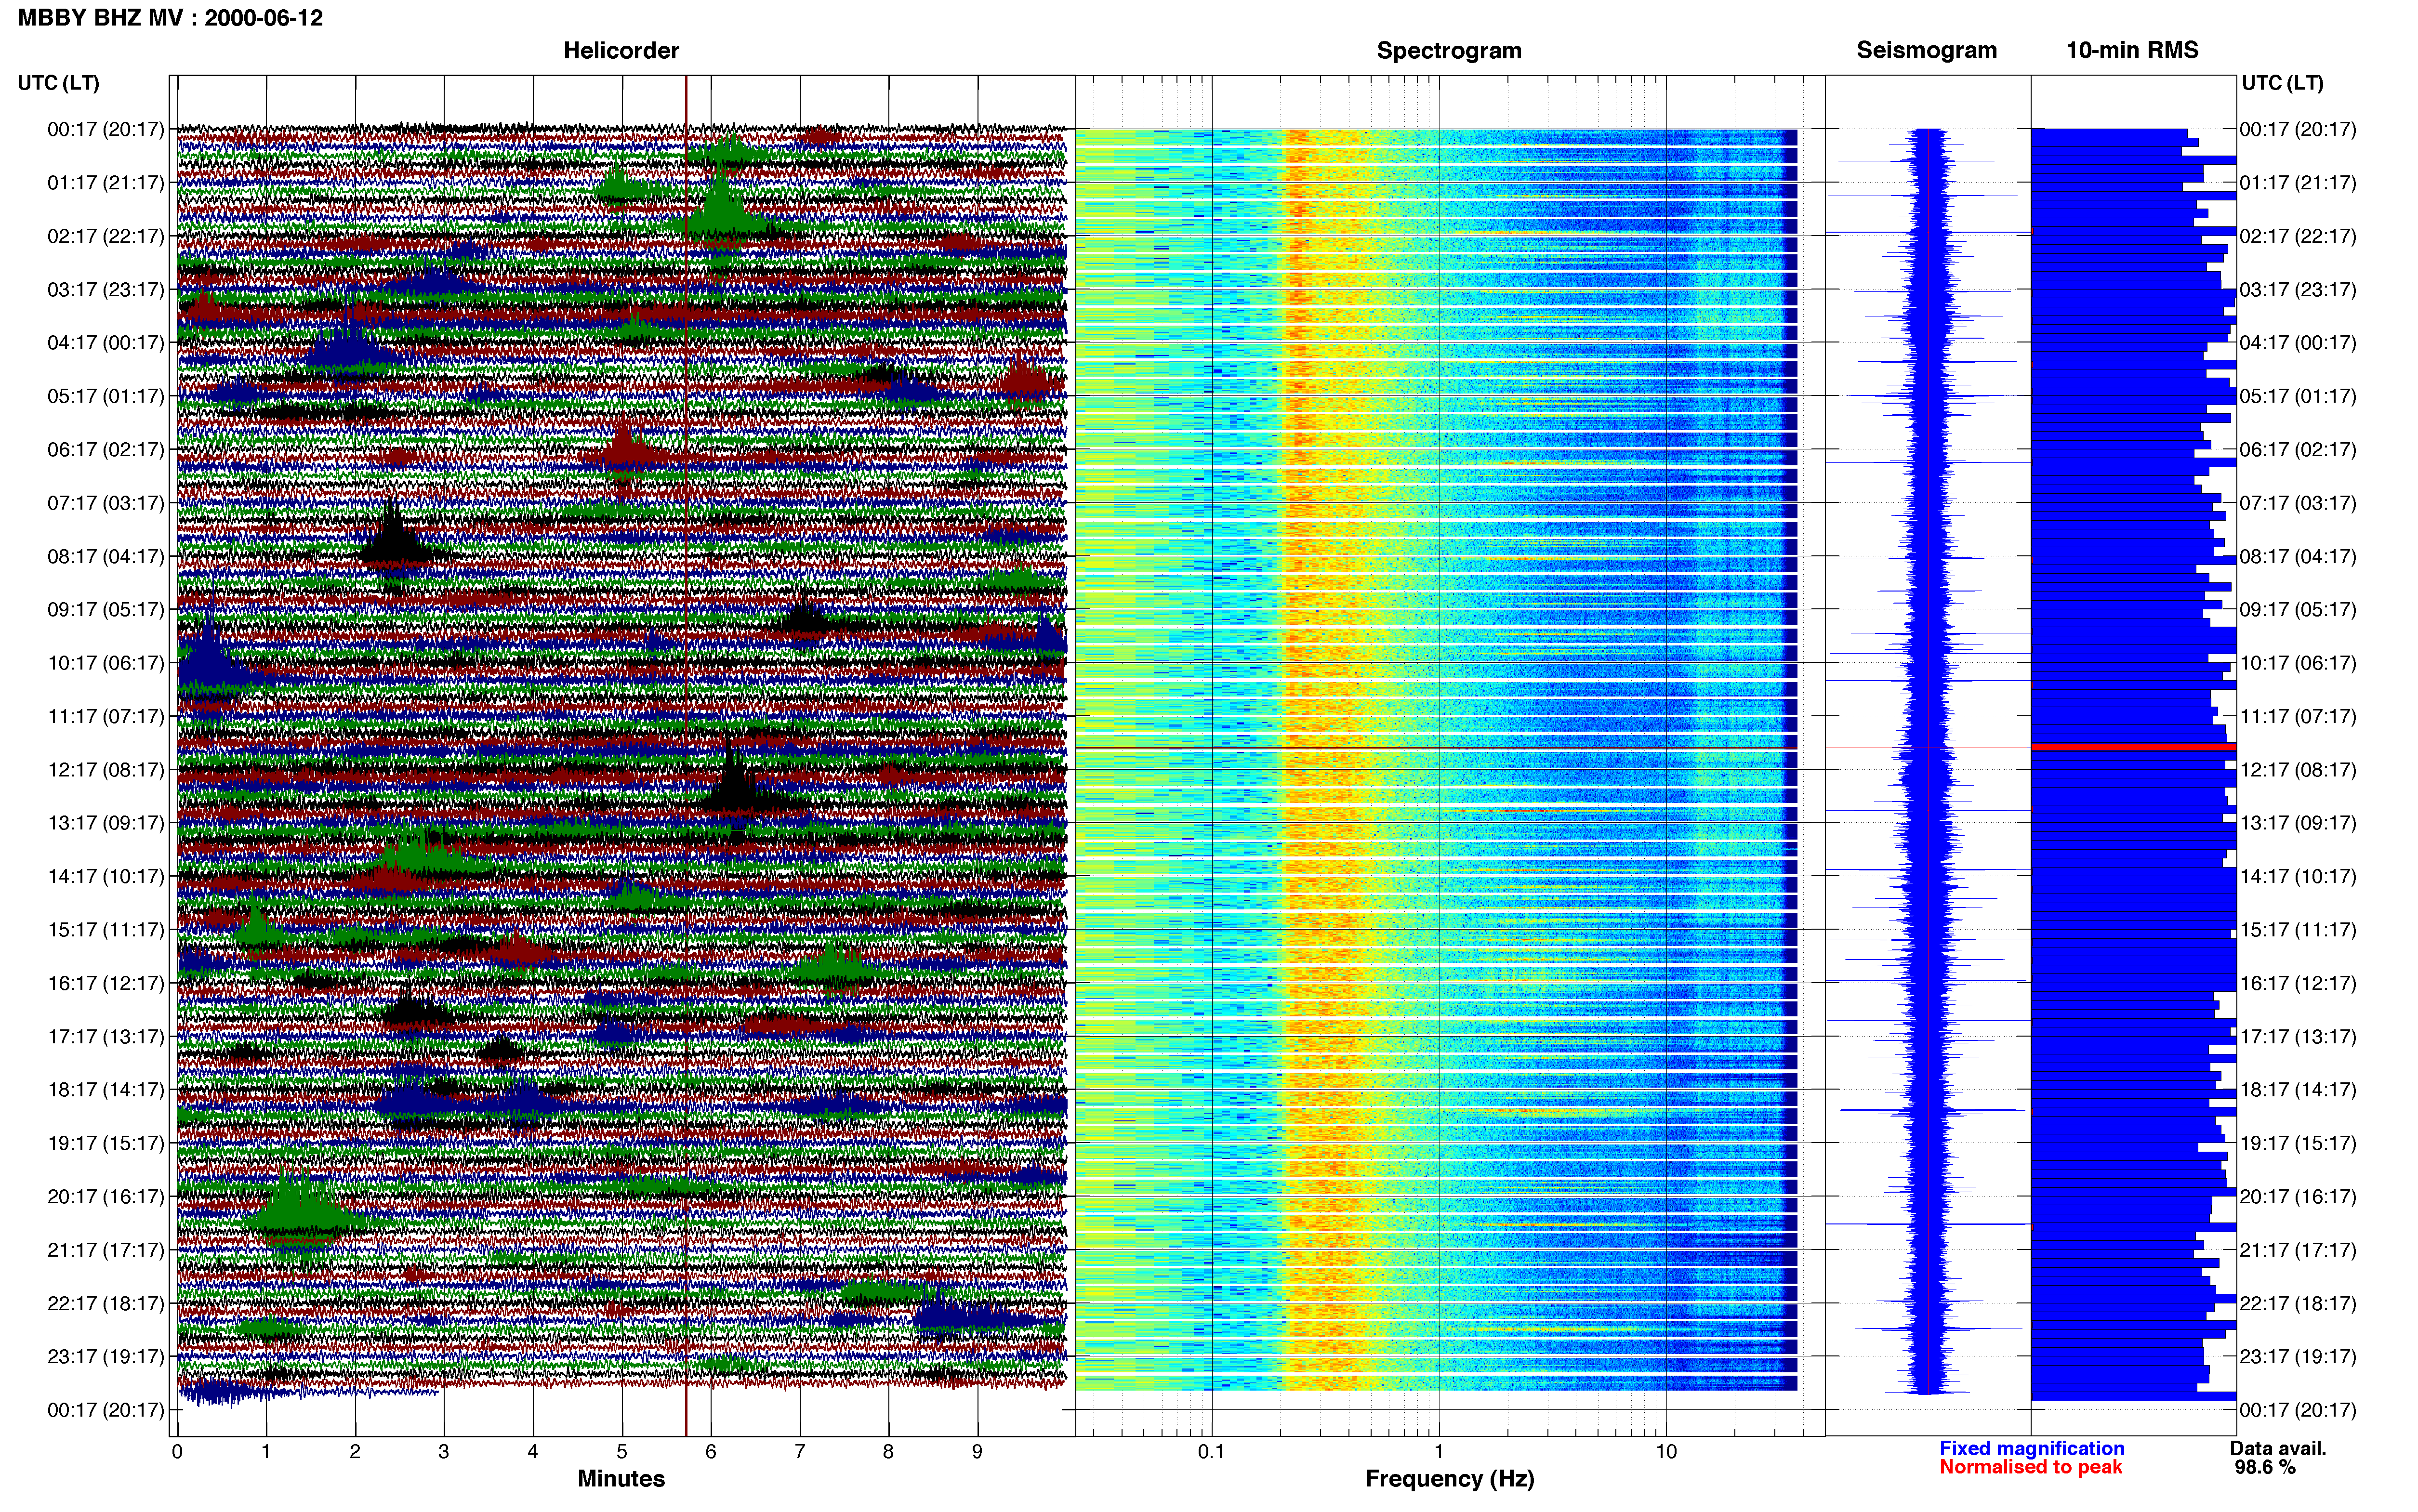
Task: Click tick '7' on the Minutes axis
Action: tap(800, 1452)
